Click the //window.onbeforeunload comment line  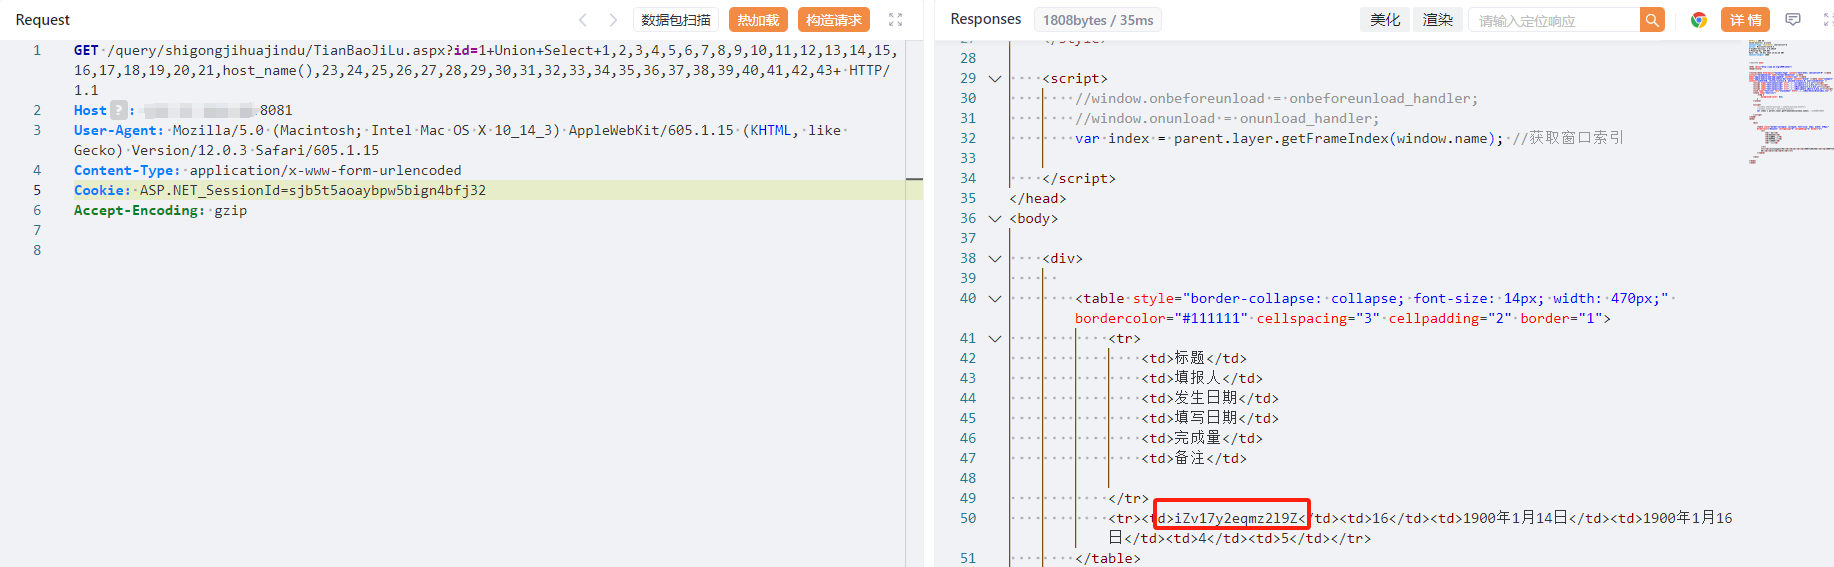(1276, 98)
